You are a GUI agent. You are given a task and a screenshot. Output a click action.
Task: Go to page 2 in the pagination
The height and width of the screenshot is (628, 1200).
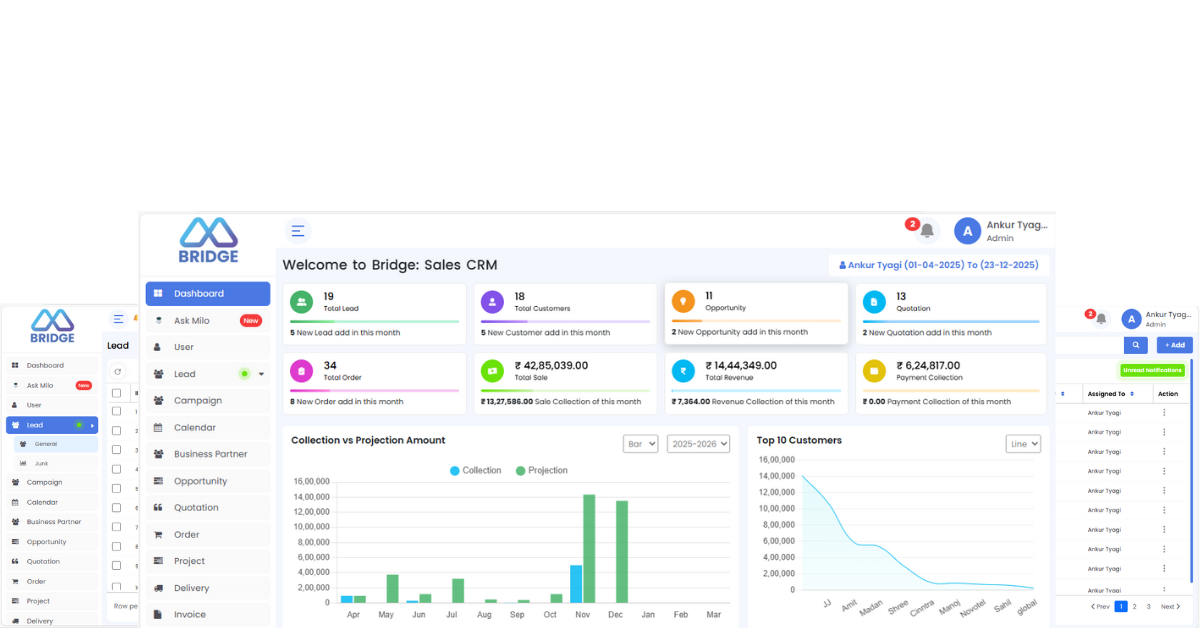[1134, 606]
